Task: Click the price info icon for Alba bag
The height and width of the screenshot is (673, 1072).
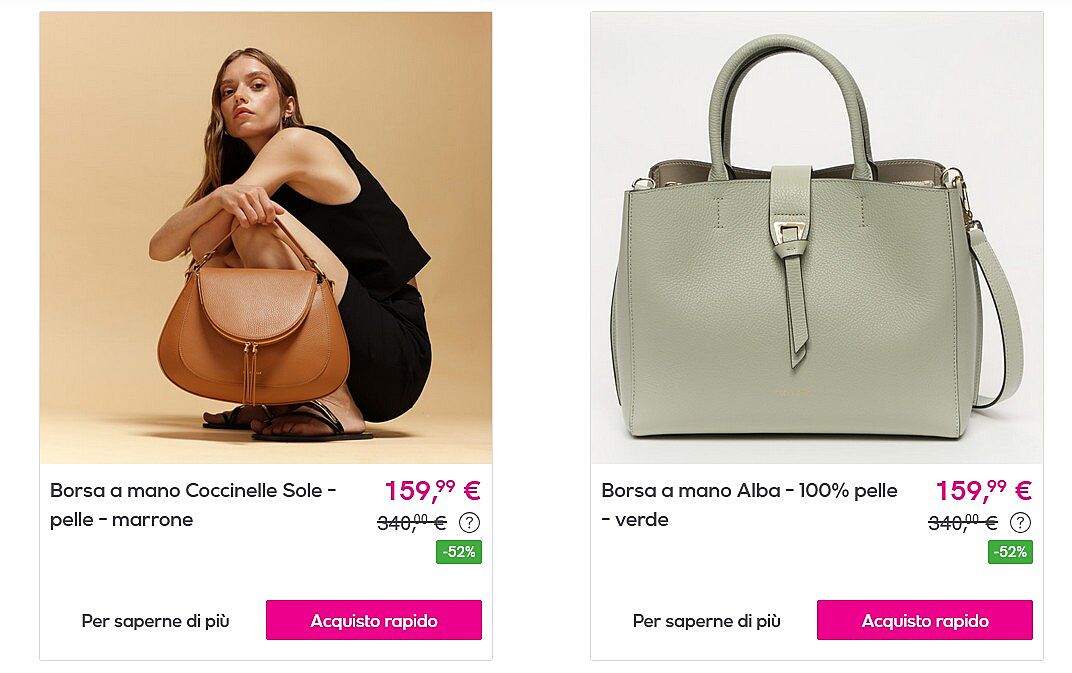Action: 1020,523
